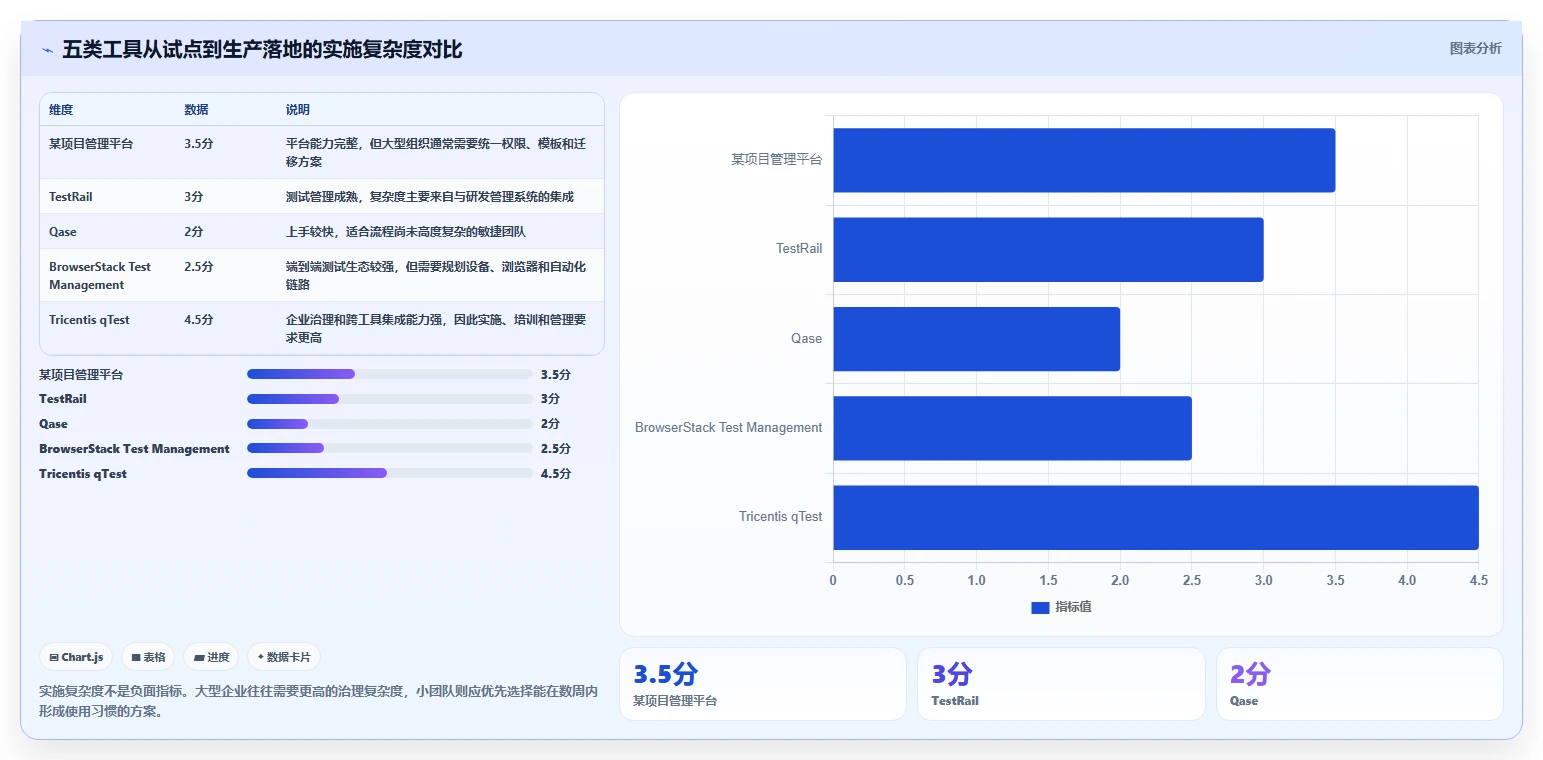Click the 2.5分 value beside the BrowserStack progress bar
This screenshot has height=760, width=1543.
555,449
